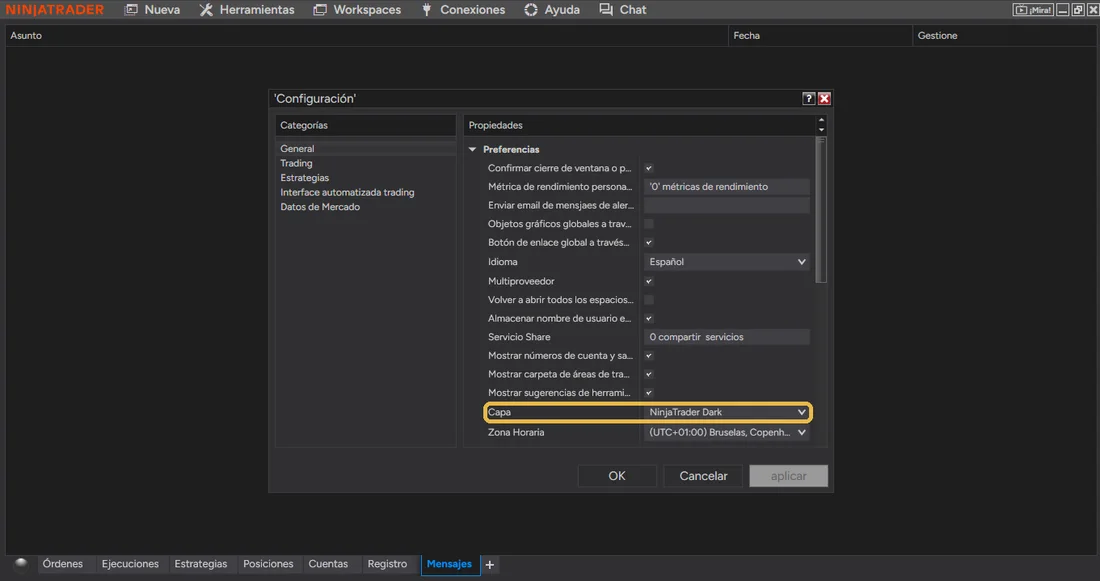This screenshot has width=1100, height=581.
Task: Open the Workspaces menu
Action: [x=357, y=10]
